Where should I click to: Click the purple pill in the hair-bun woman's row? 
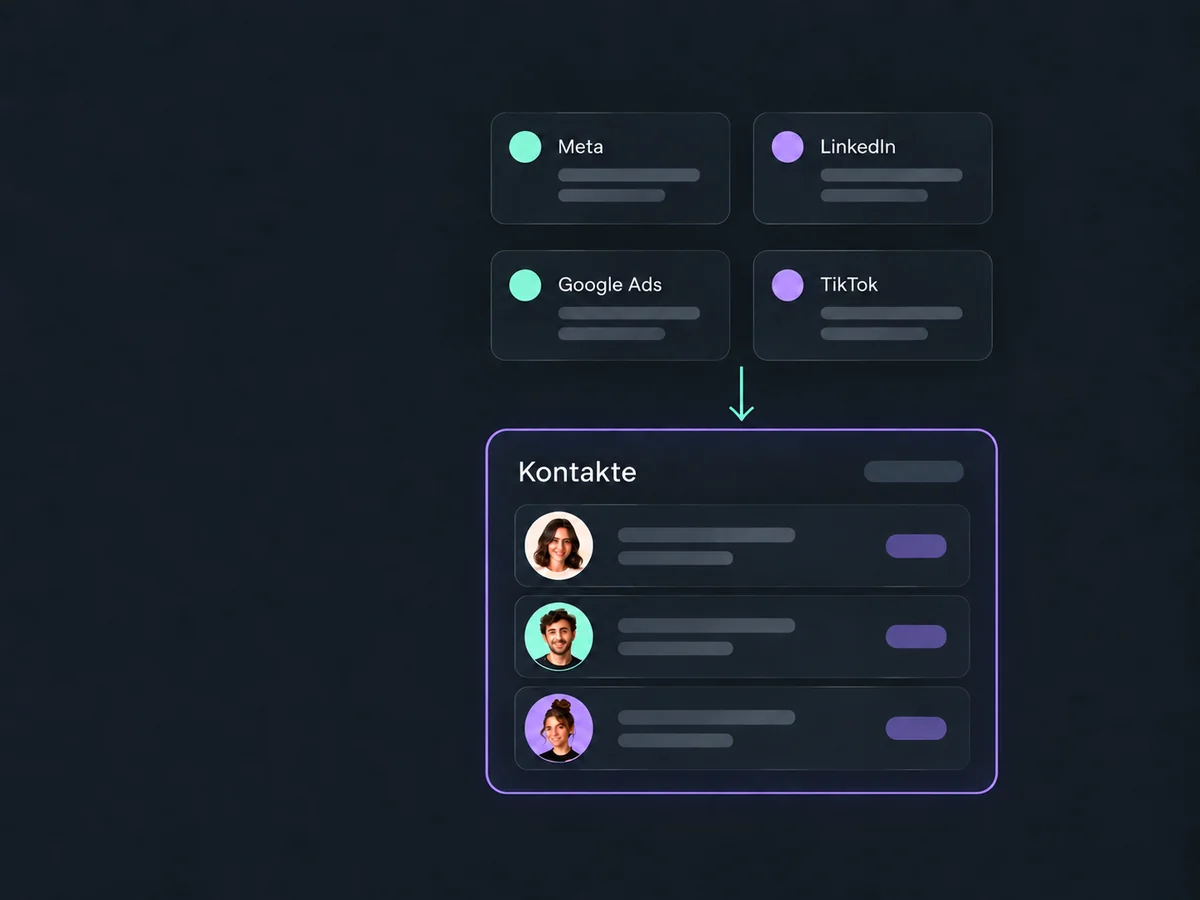[x=916, y=728]
